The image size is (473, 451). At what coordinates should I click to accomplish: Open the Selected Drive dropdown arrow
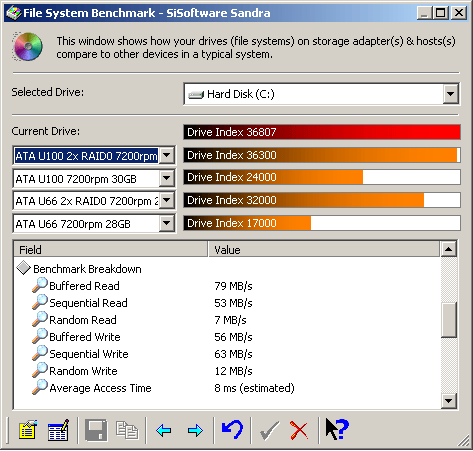click(x=451, y=94)
